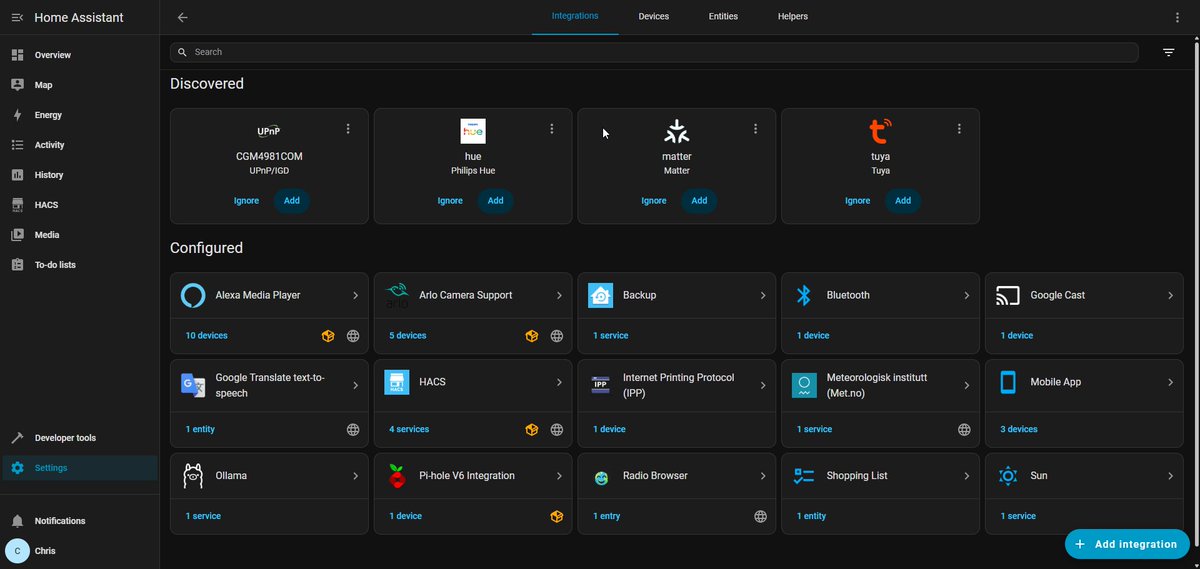Expand the Google Cast chevron
This screenshot has height=569, width=1200.
coord(1171,296)
